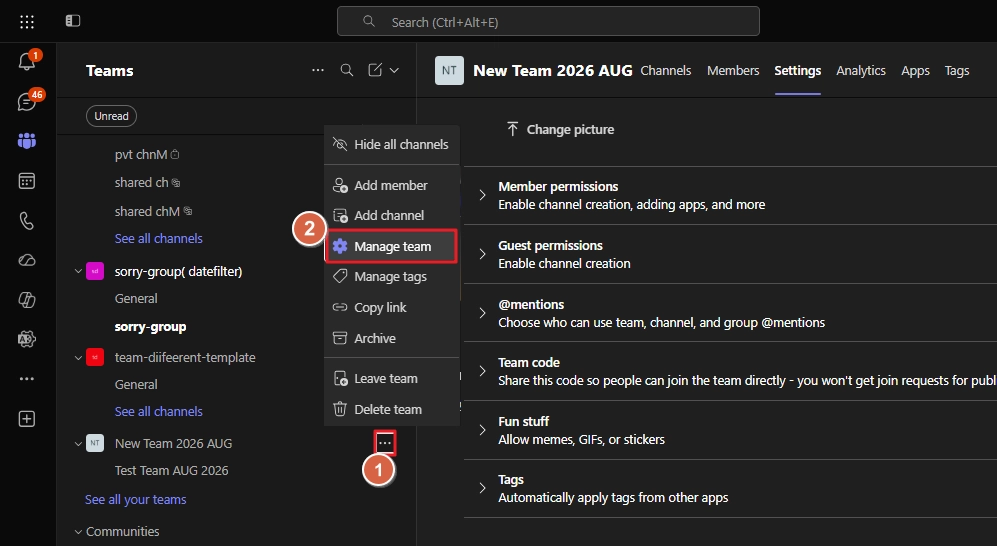Open Activity bell notifications
Screen dimensions: 997x546
point(27,61)
